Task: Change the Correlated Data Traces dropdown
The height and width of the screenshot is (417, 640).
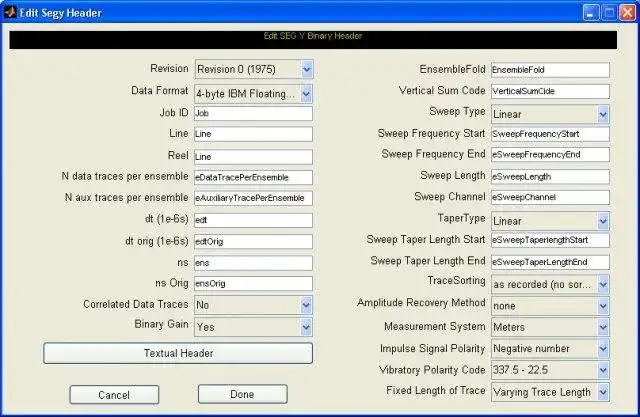Action: tap(253, 305)
